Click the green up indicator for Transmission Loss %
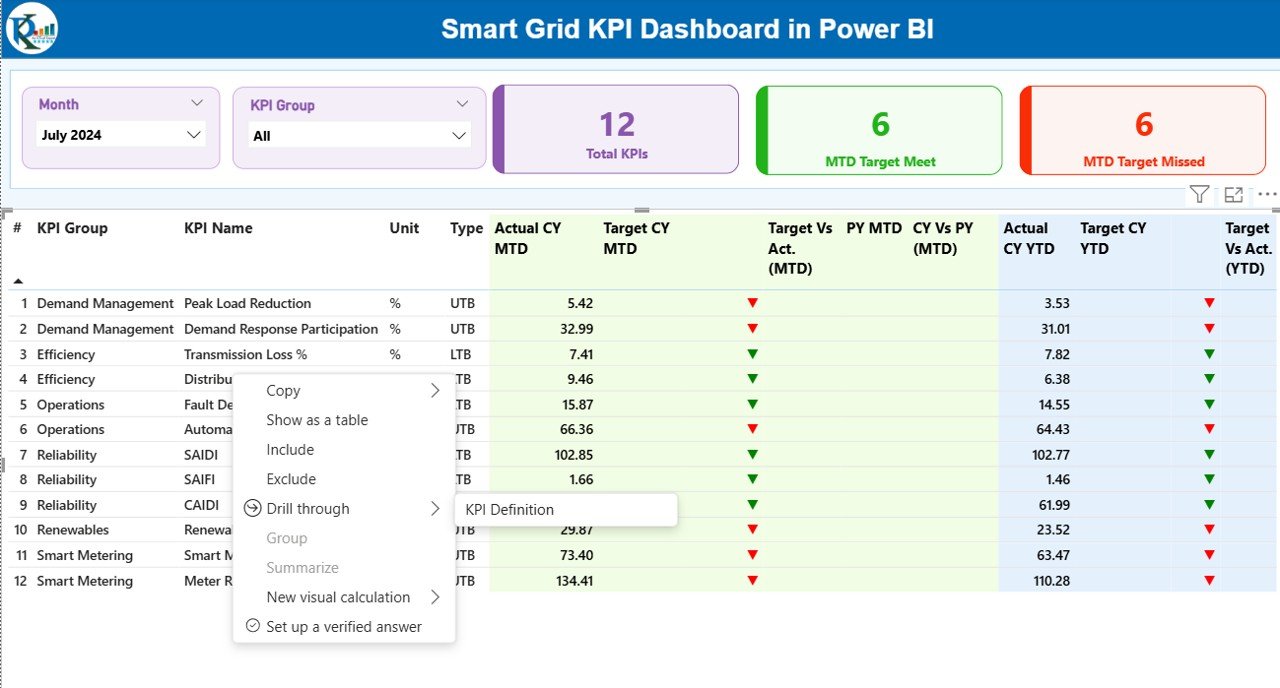The width and height of the screenshot is (1280, 688). 751,354
